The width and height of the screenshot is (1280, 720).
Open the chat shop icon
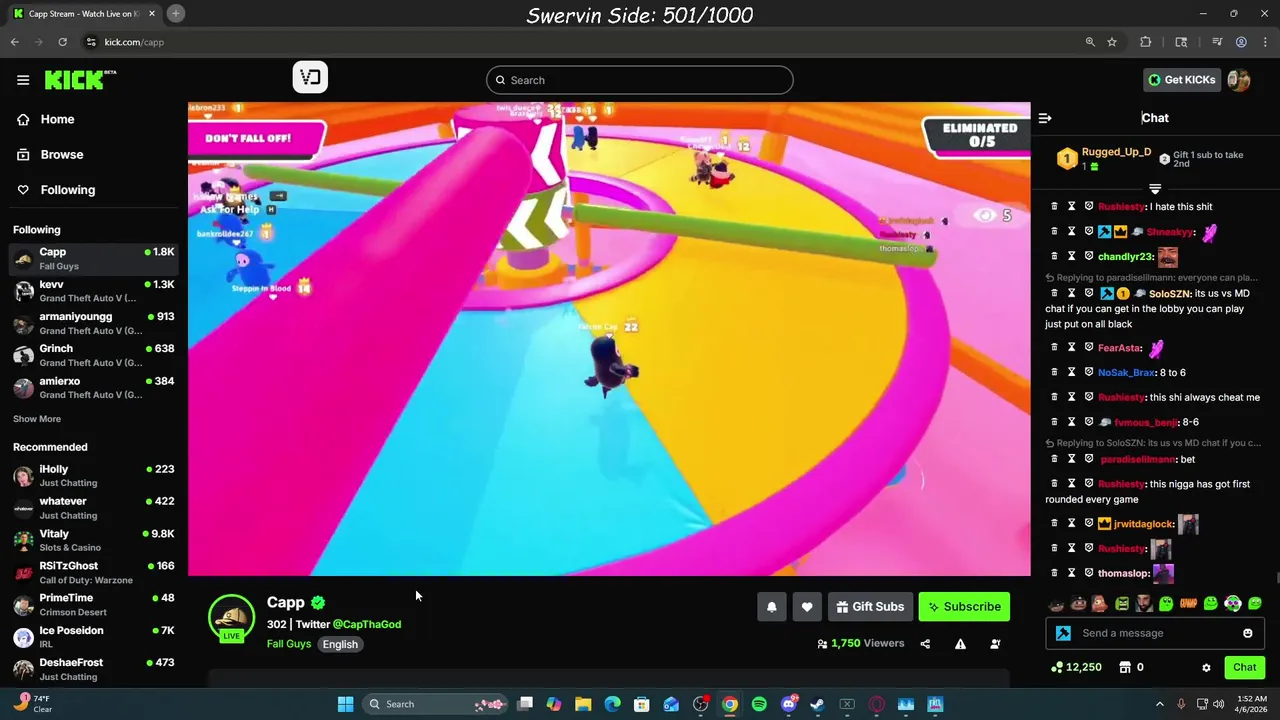[x=1124, y=667]
